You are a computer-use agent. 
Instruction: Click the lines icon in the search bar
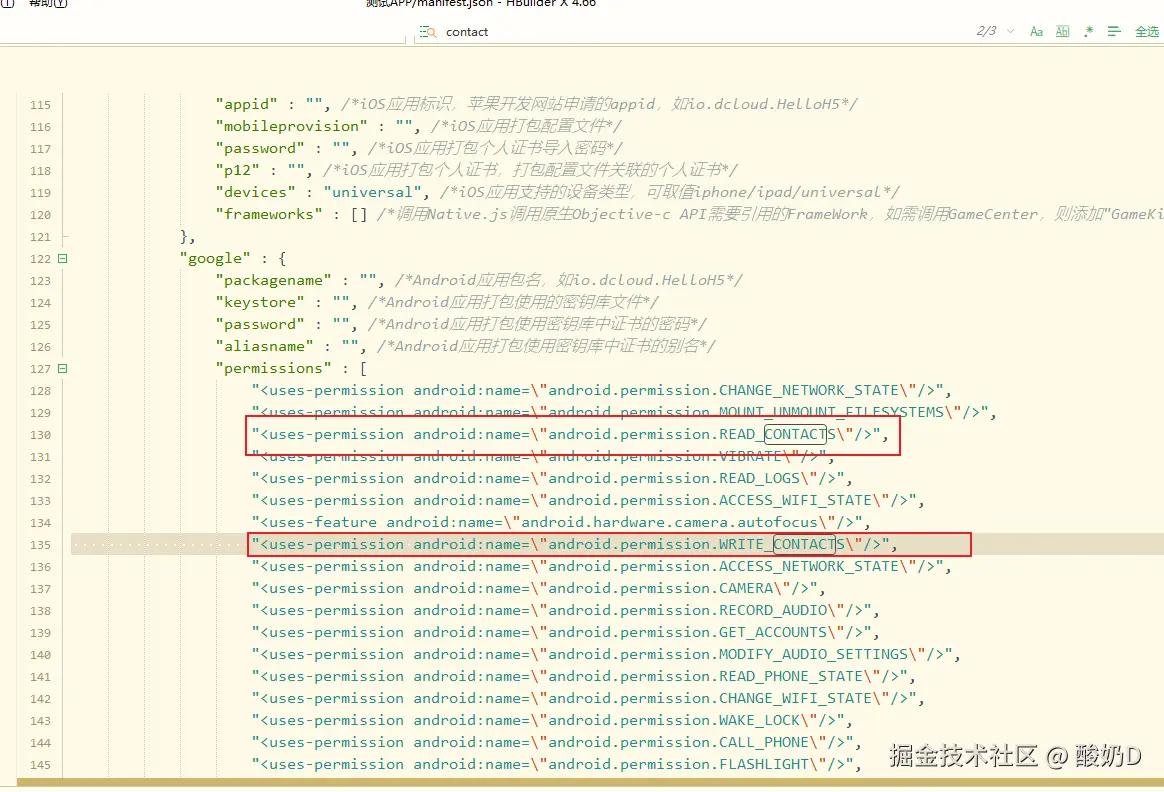click(x=1114, y=31)
